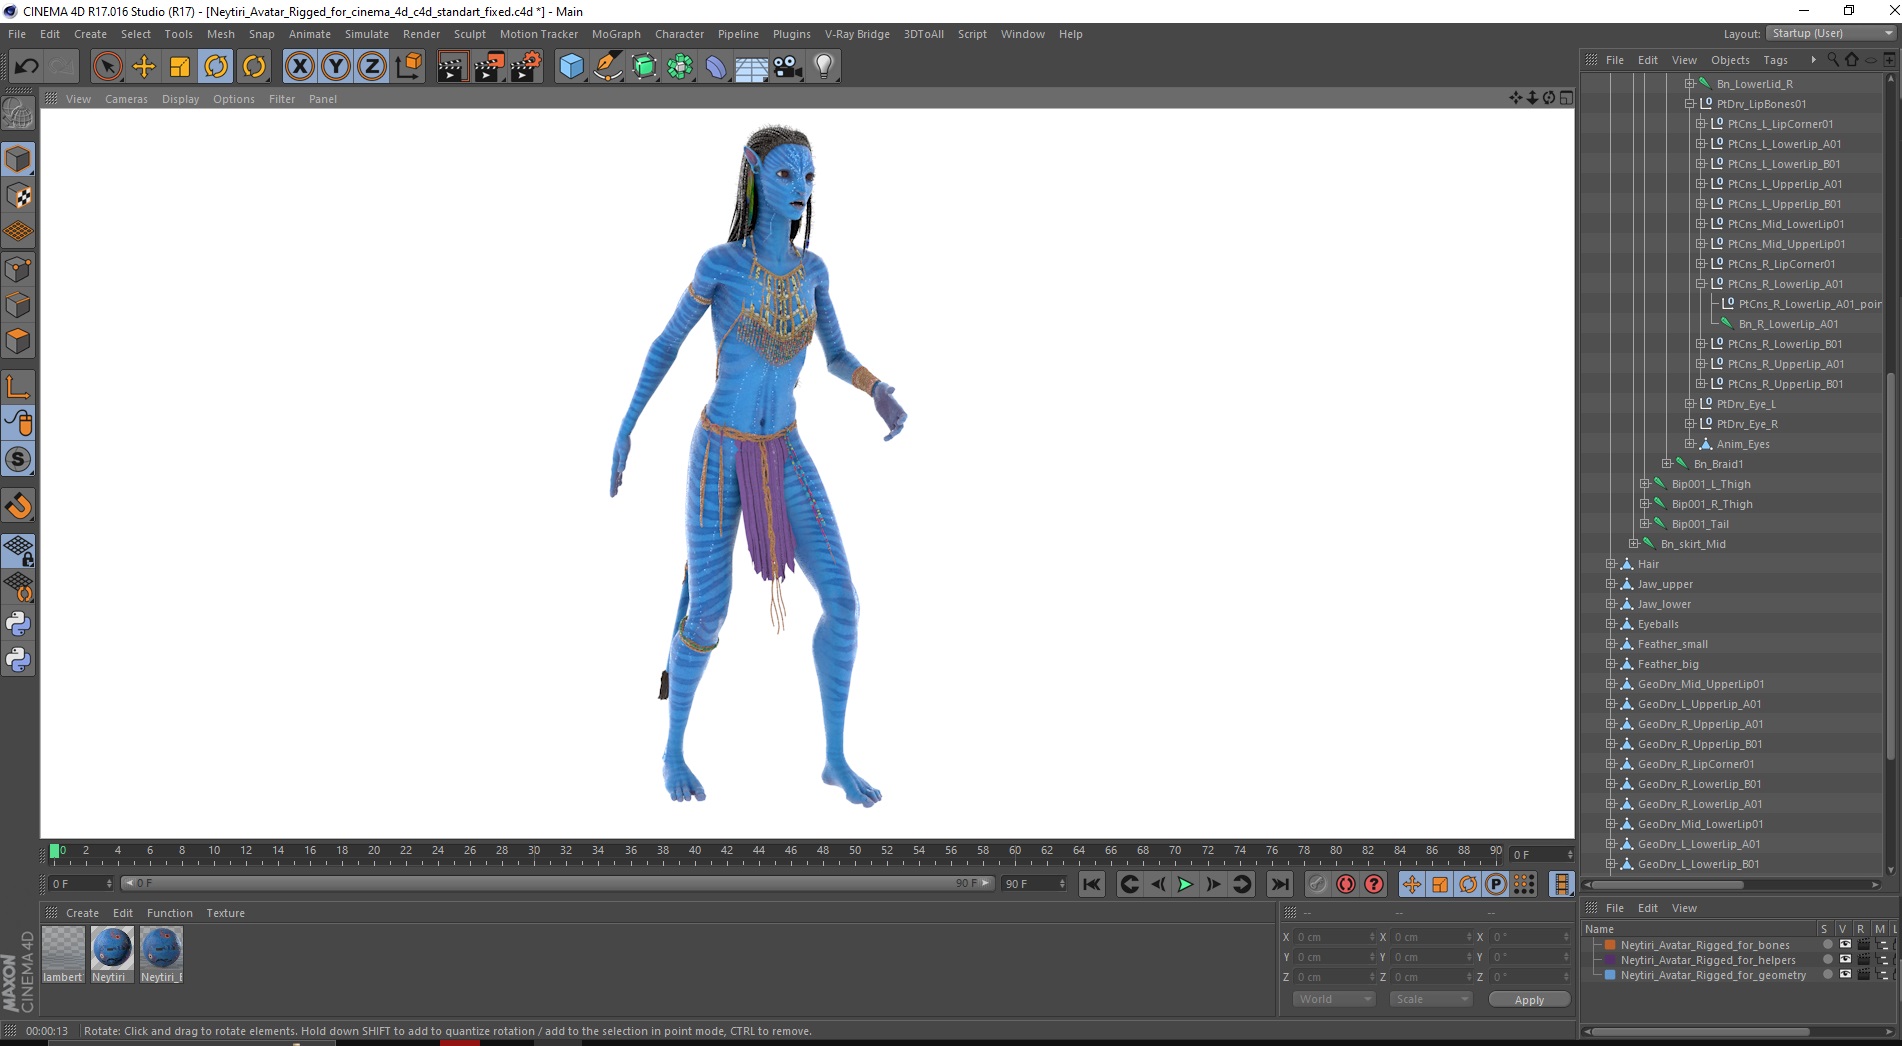The image size is (1902, 1046).
Task: Click the object manager Tags menu
Action: (x=1775, y=60)
